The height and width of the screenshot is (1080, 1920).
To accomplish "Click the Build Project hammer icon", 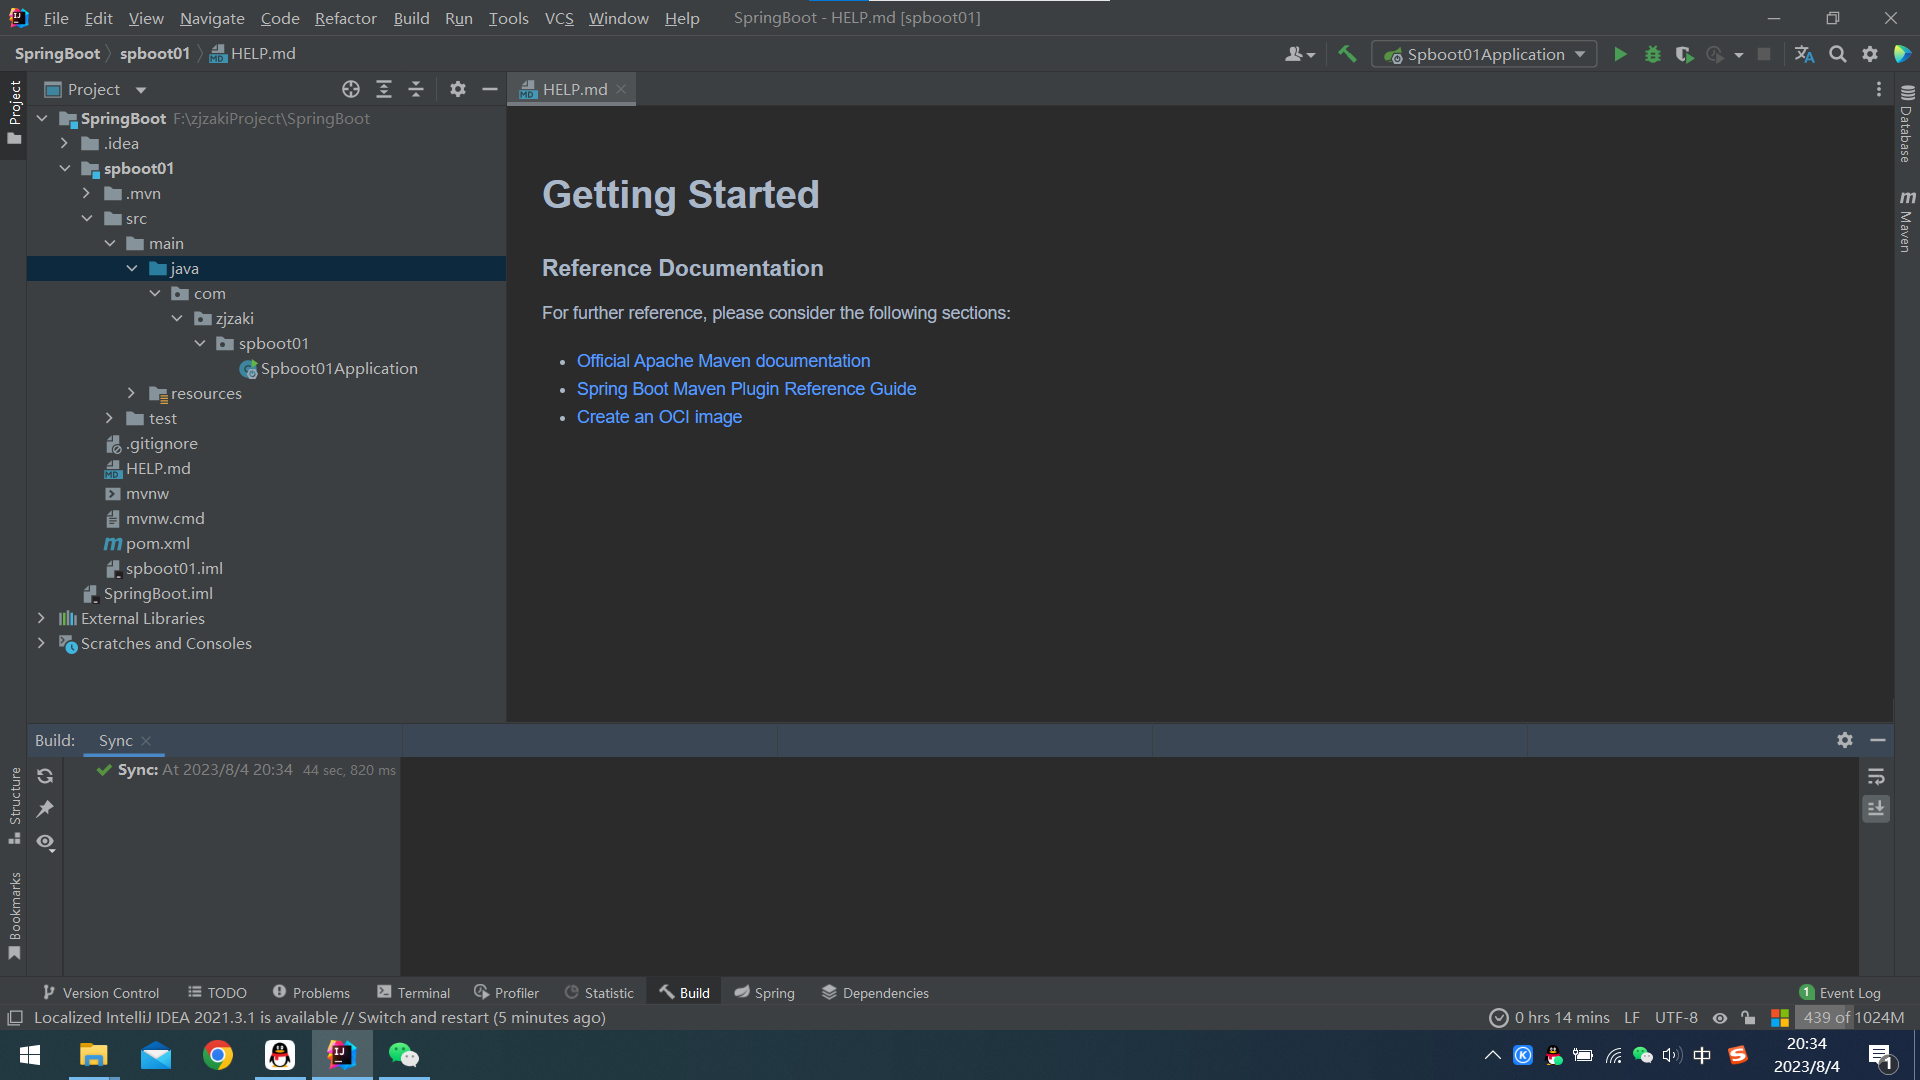I will [1347, 54].
